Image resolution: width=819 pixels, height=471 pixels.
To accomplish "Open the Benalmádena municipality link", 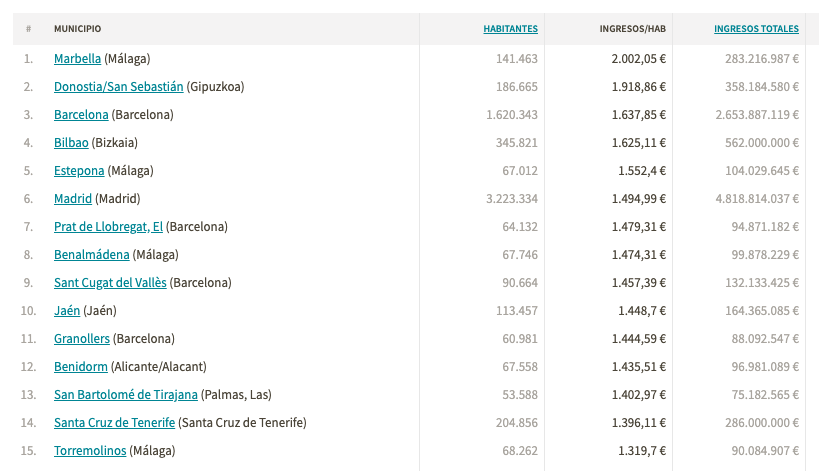I will tap(91, 255).
